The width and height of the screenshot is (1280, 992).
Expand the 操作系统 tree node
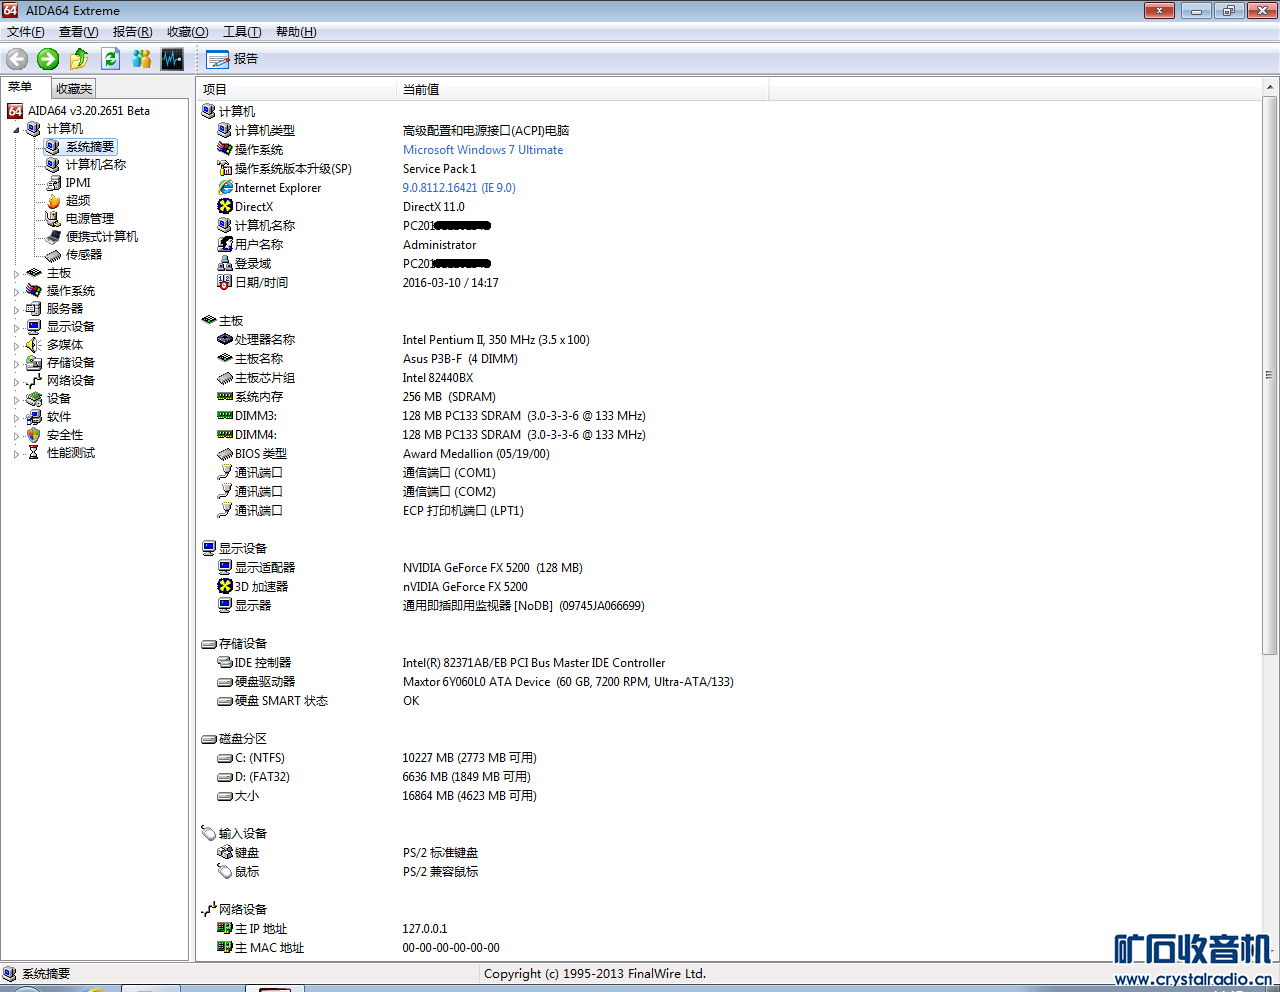pos(16,291)
